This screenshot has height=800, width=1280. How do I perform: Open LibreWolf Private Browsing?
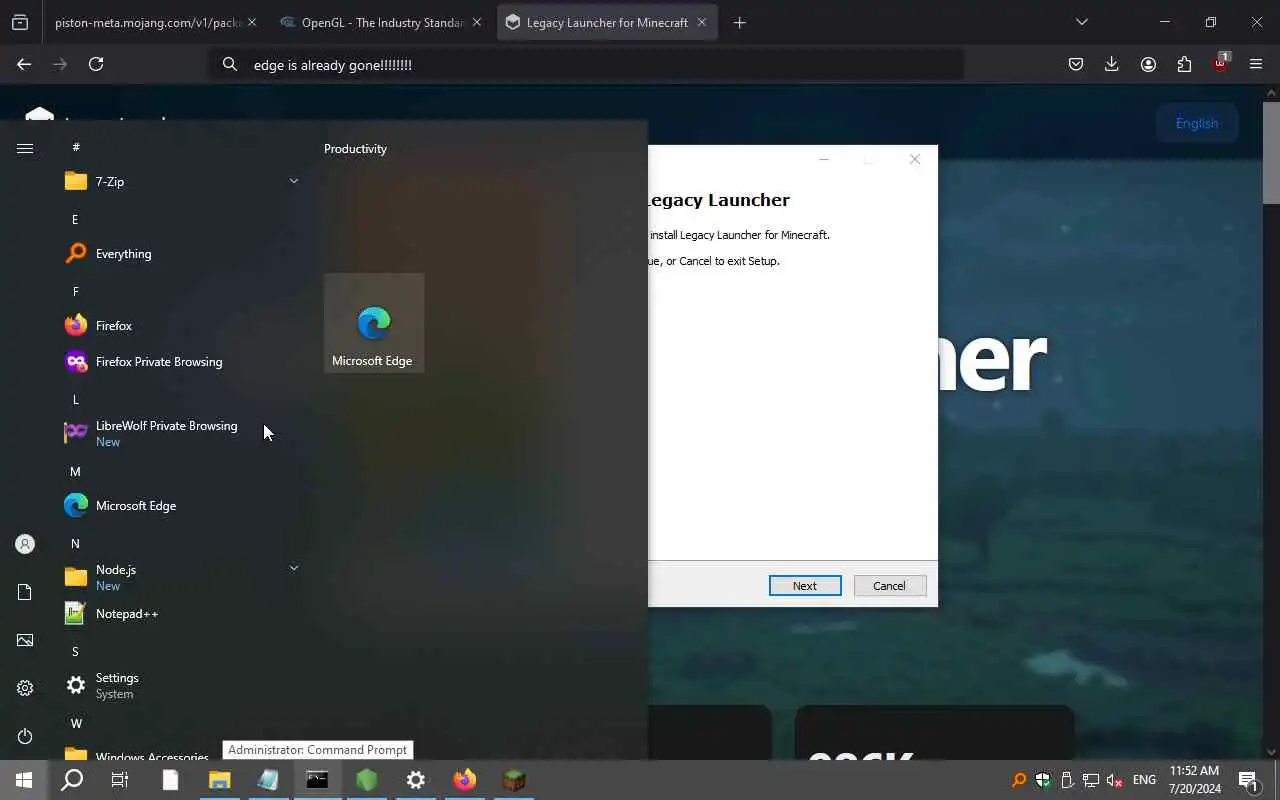[x=181, y=433]
